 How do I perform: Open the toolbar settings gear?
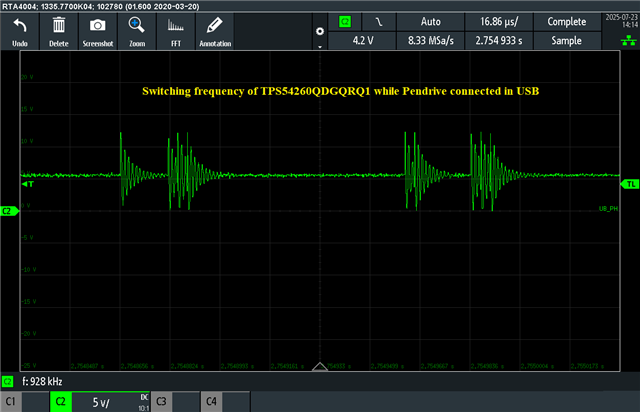point(320,31)
